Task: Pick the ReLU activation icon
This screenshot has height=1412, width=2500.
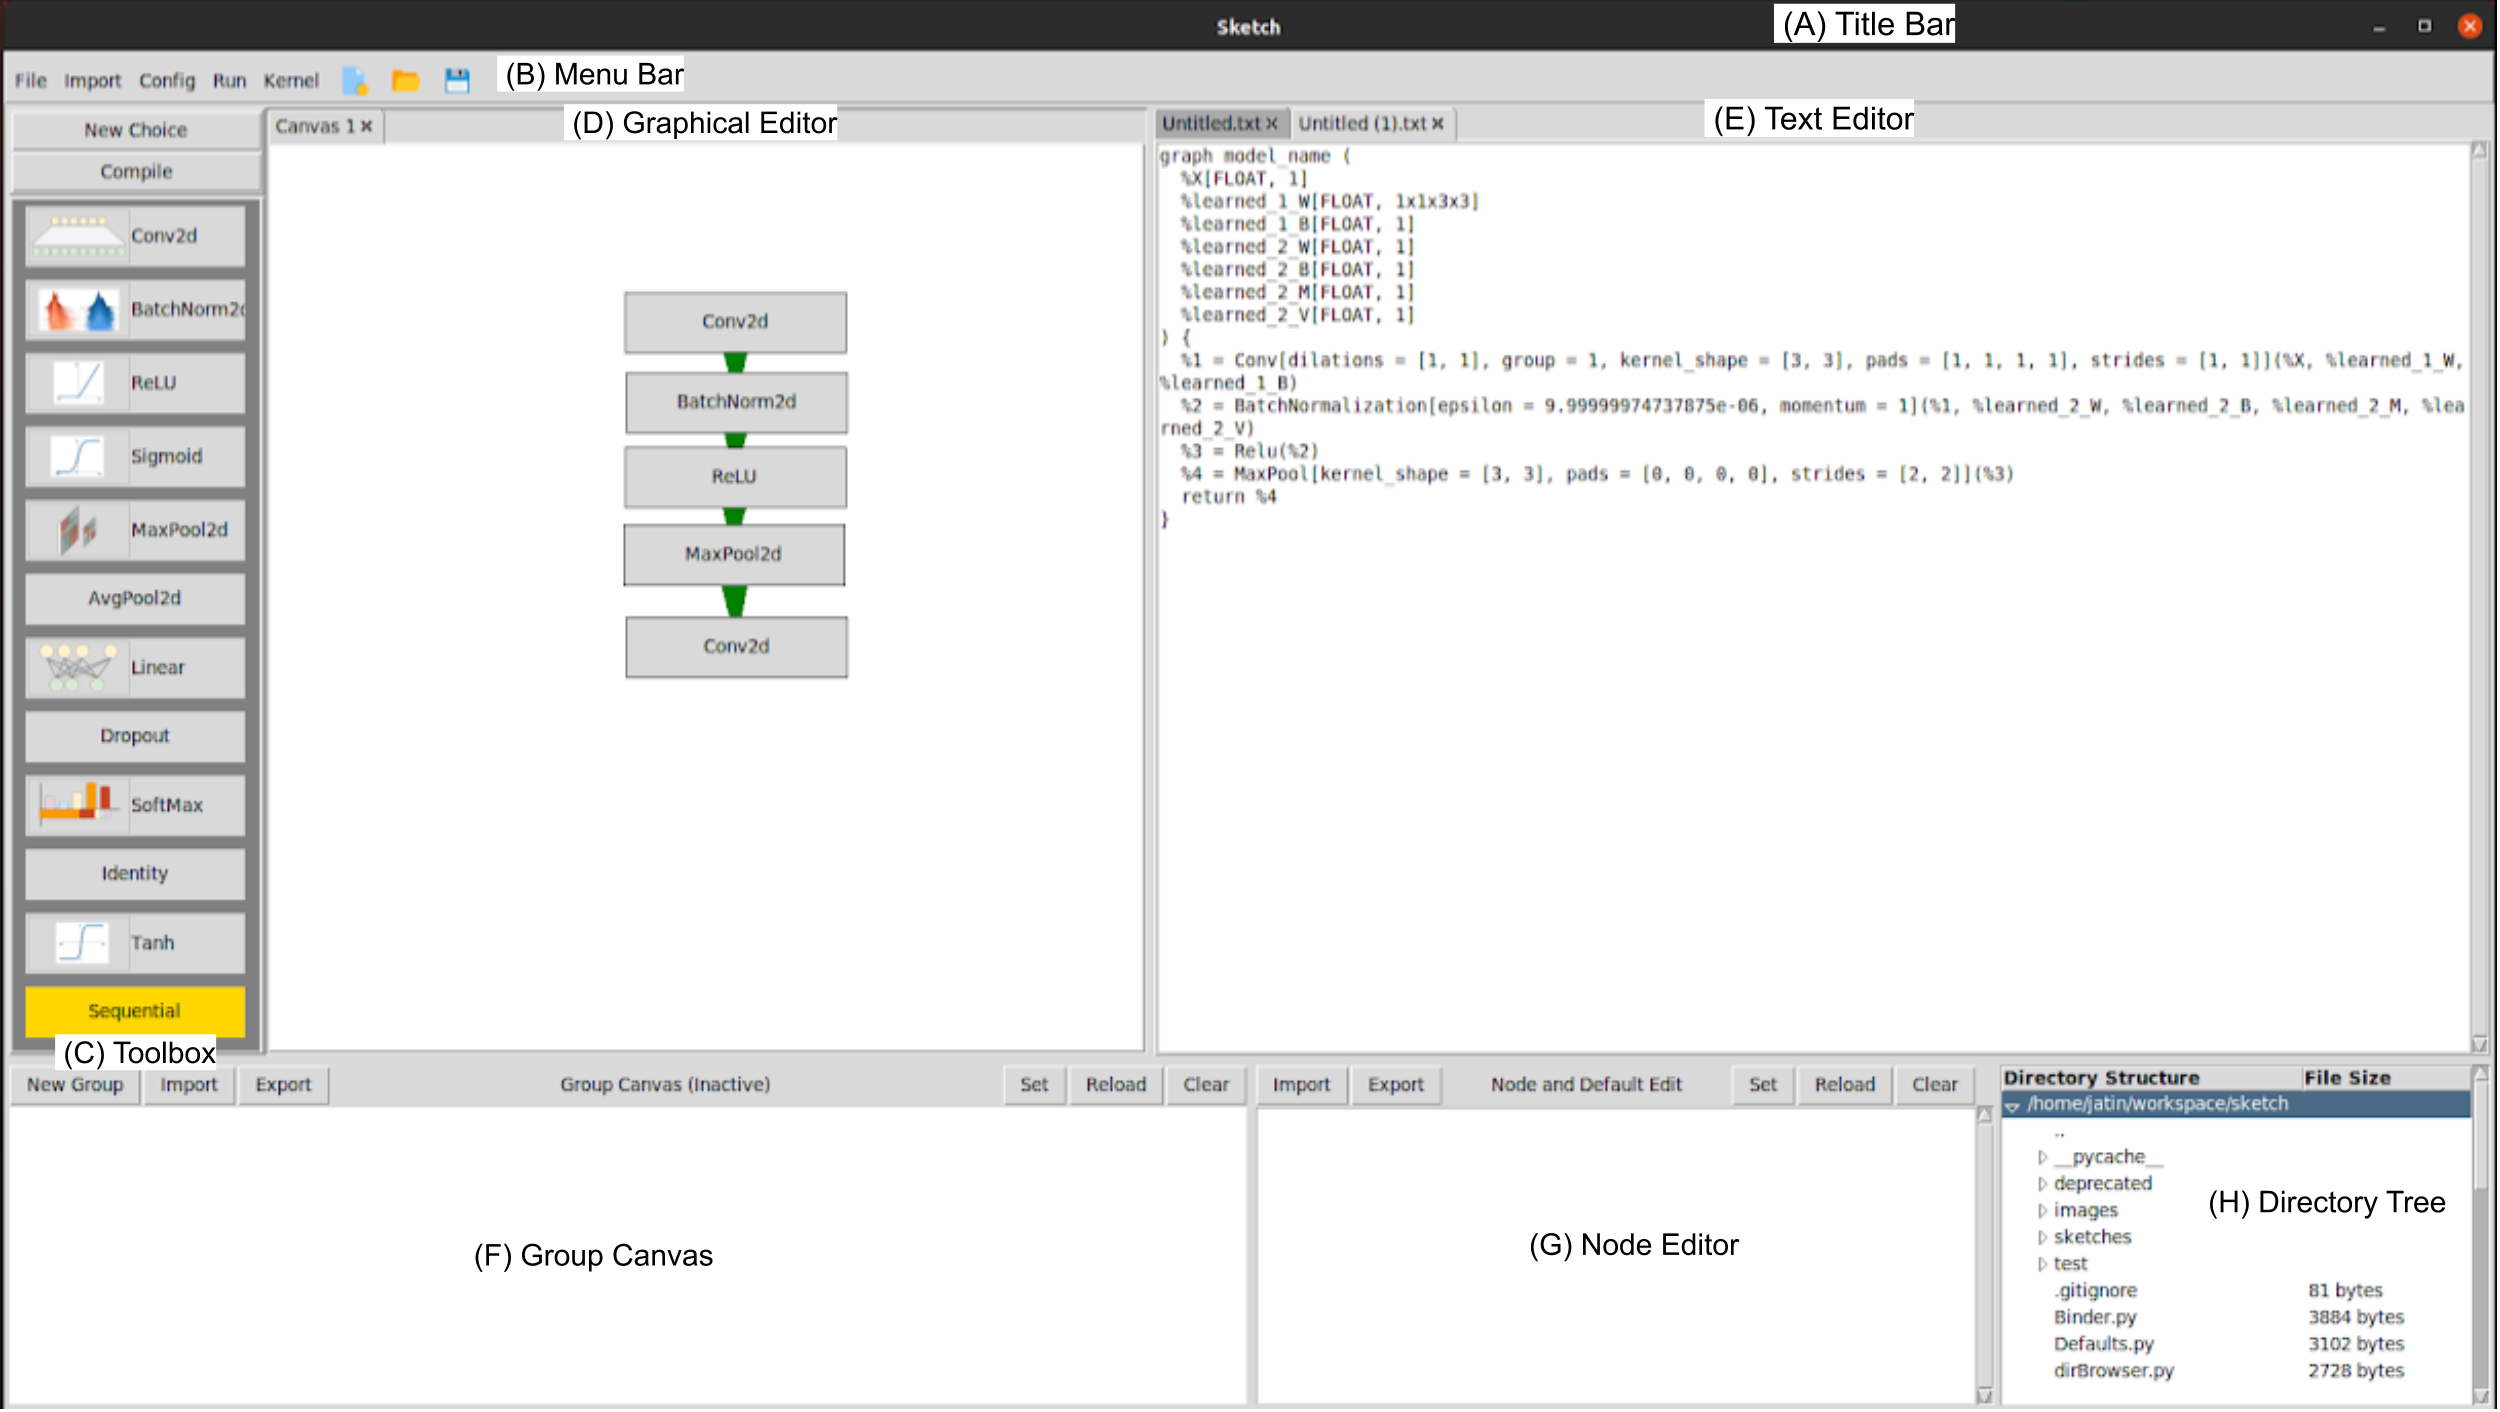Action: 78,383
